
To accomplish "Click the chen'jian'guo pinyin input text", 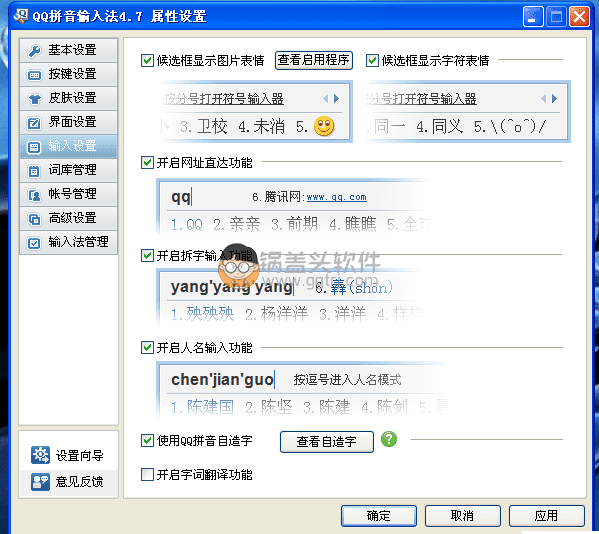I will coord(222,379).
